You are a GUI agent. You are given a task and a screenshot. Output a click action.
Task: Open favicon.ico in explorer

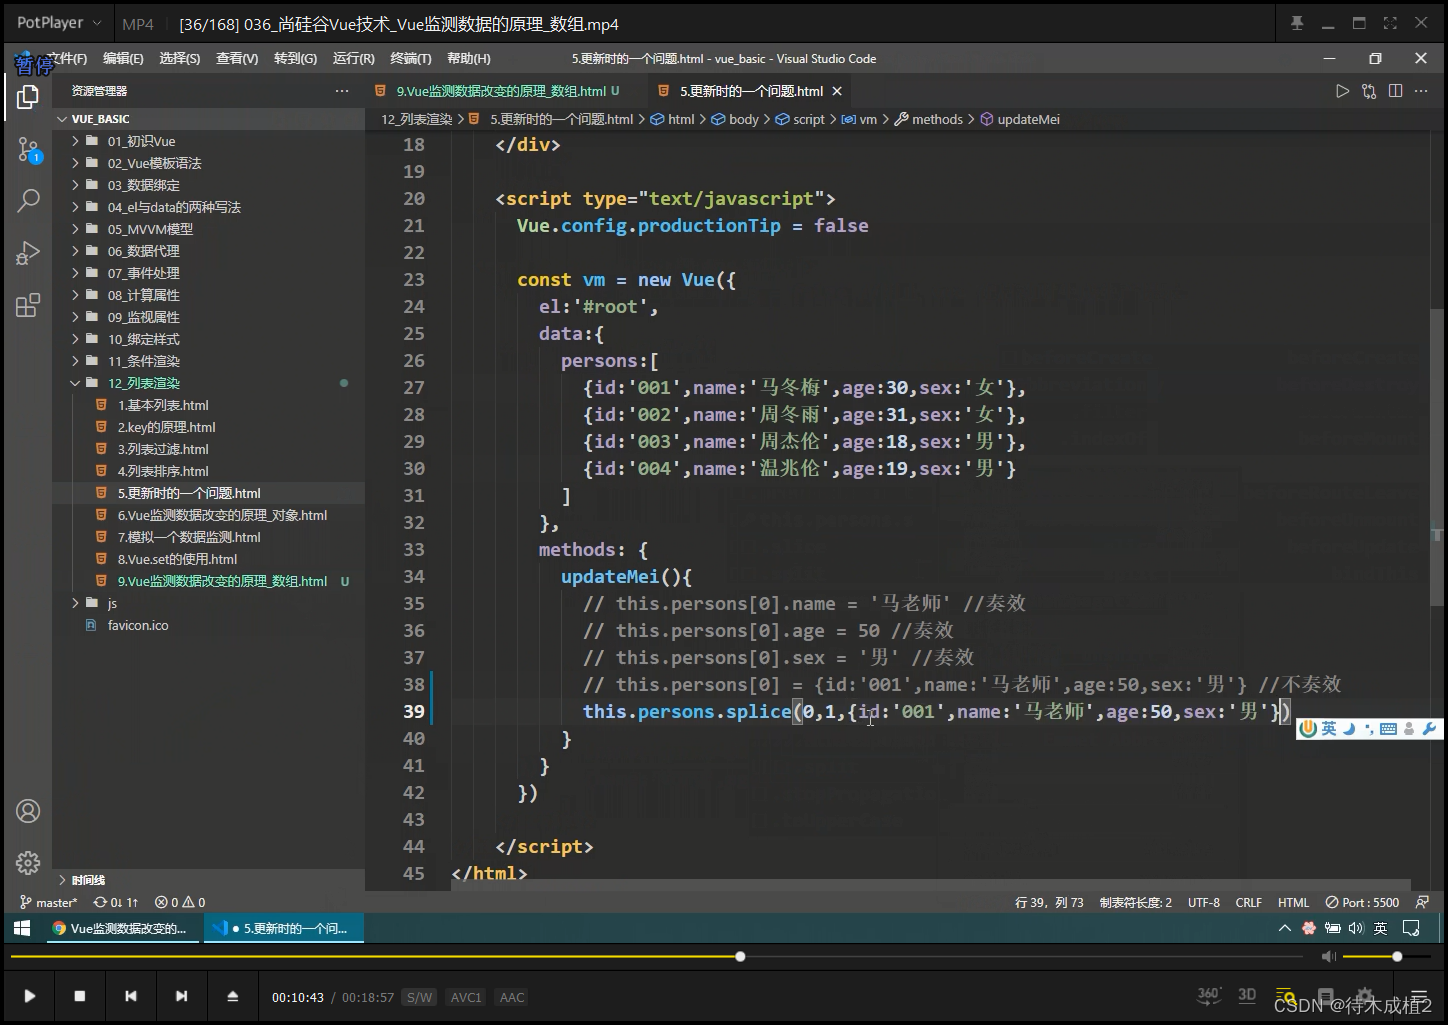click(209, 625)
